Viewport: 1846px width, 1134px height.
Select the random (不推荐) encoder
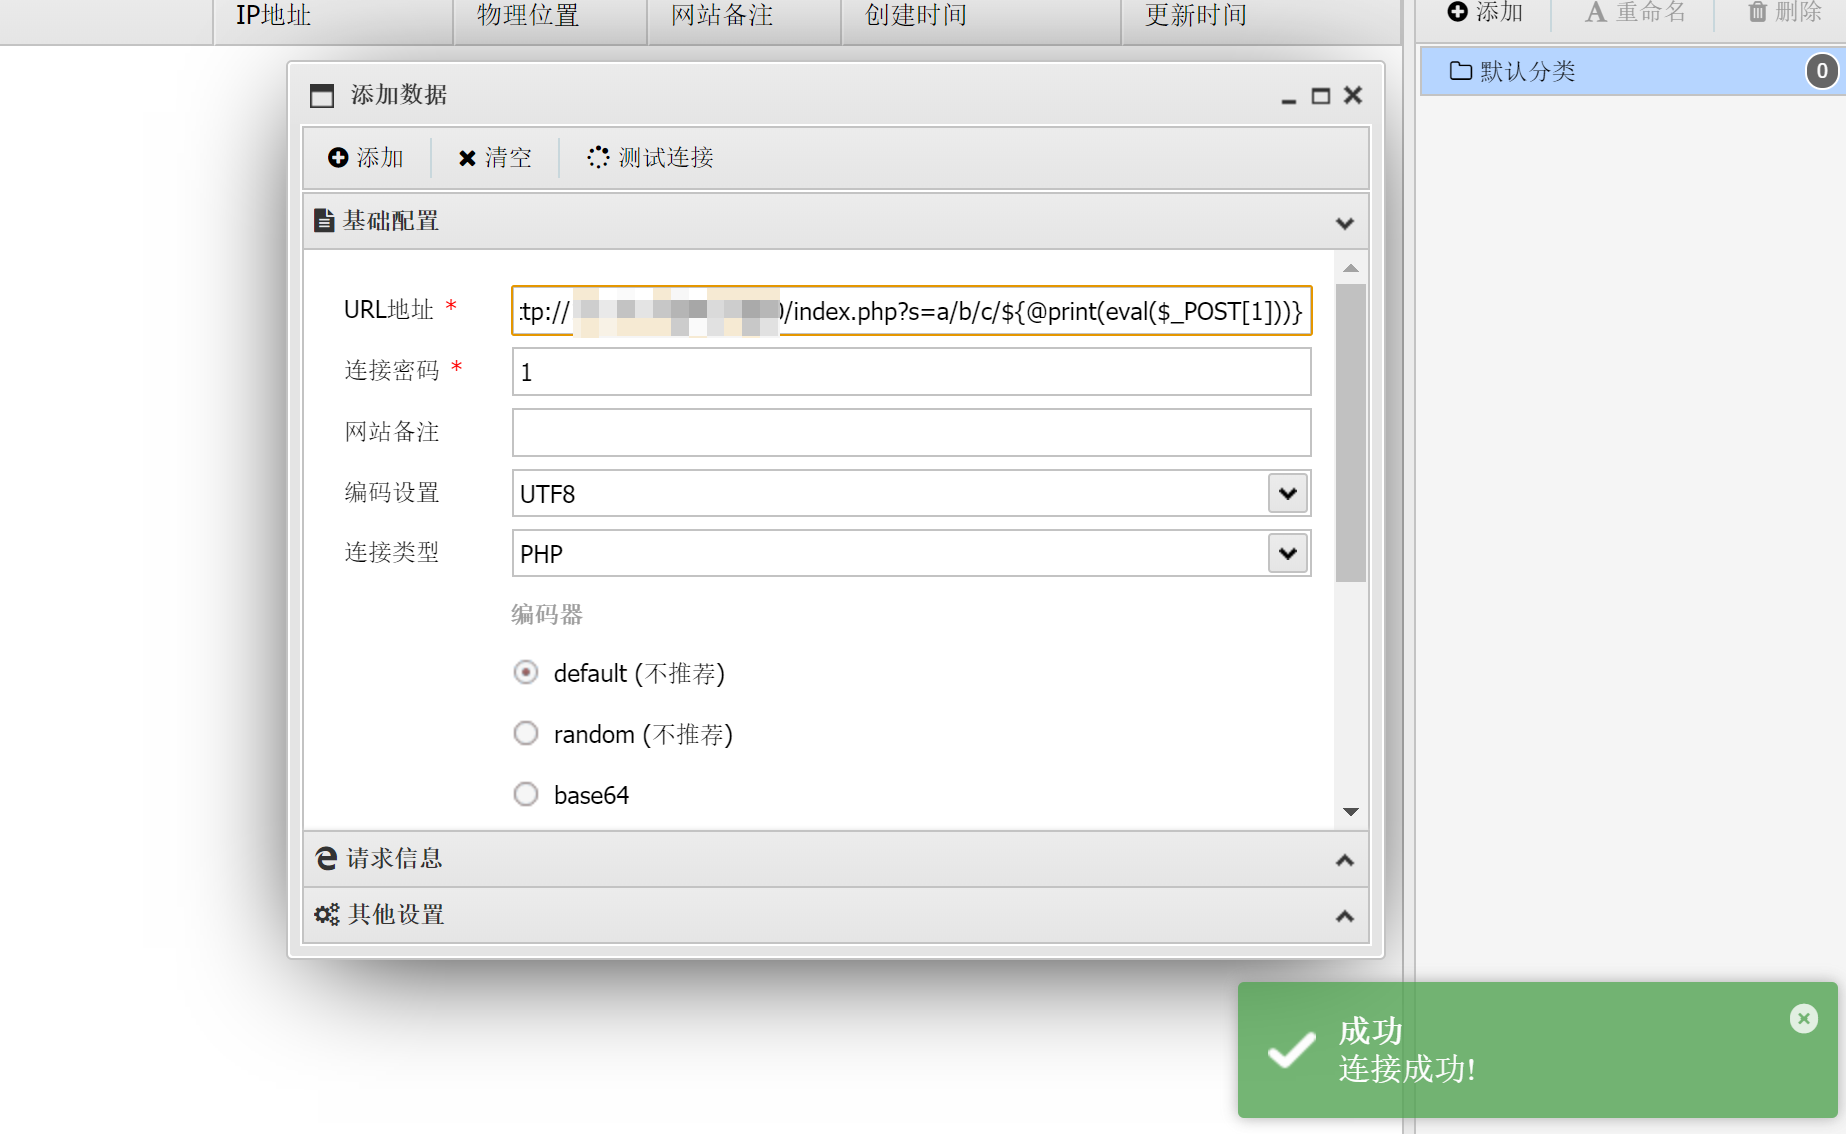pos(526,733)
